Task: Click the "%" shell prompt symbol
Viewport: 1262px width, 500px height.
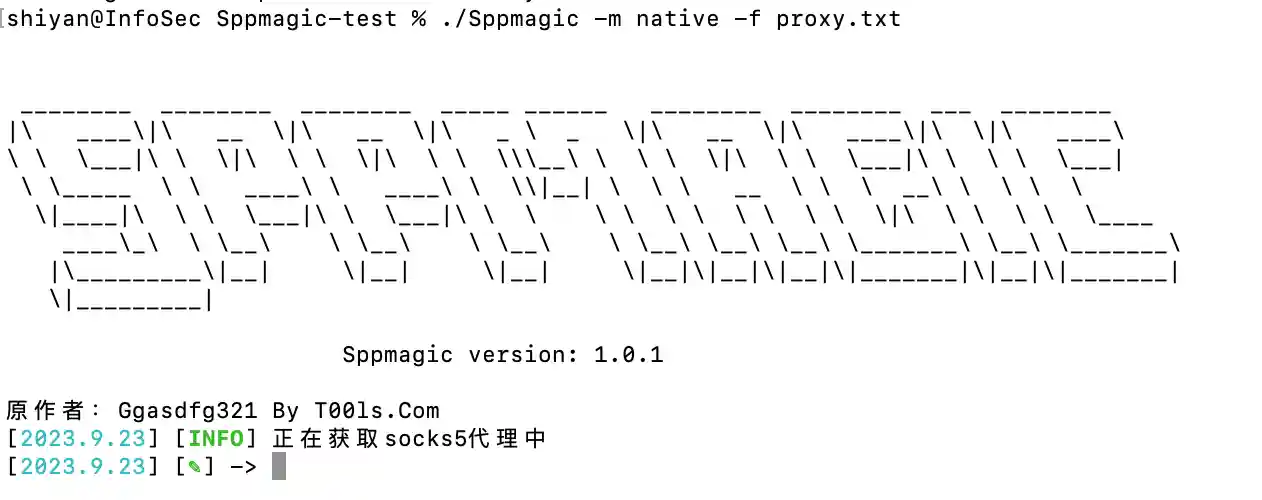Action: pos(418,19)
